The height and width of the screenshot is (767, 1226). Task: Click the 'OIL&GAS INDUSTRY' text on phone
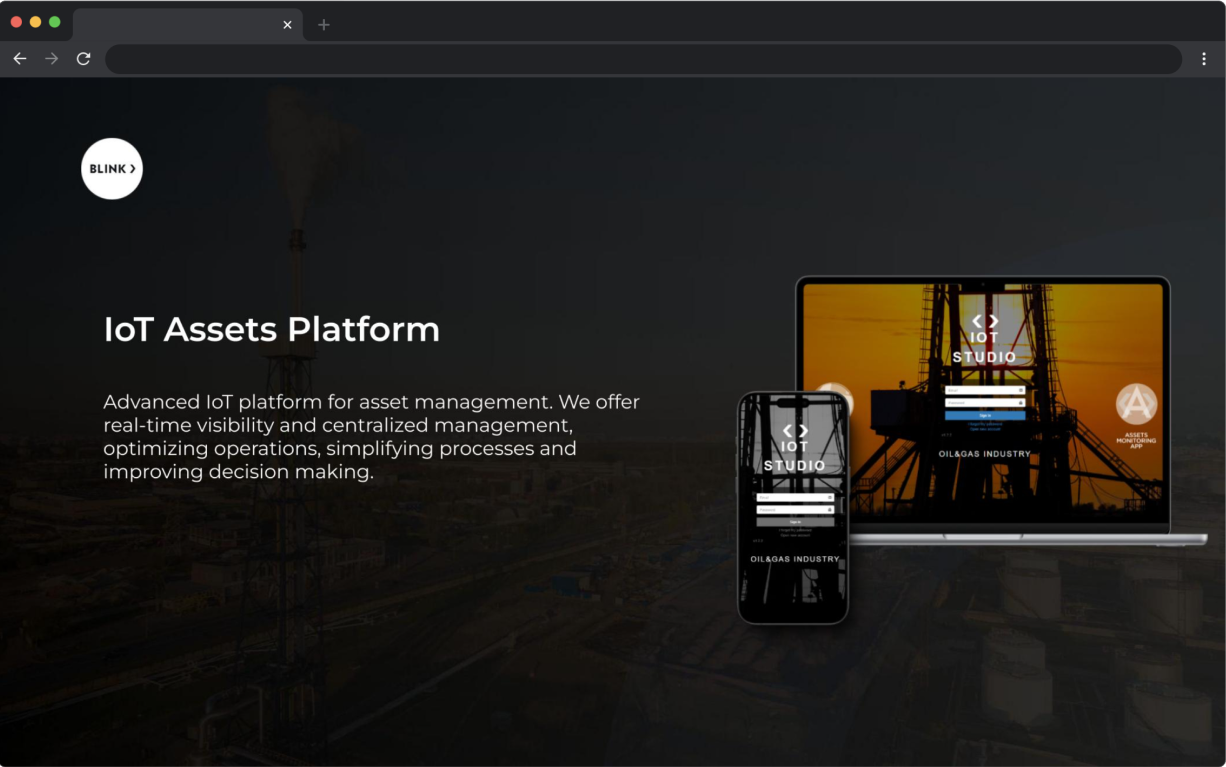(x=795, y=559)
